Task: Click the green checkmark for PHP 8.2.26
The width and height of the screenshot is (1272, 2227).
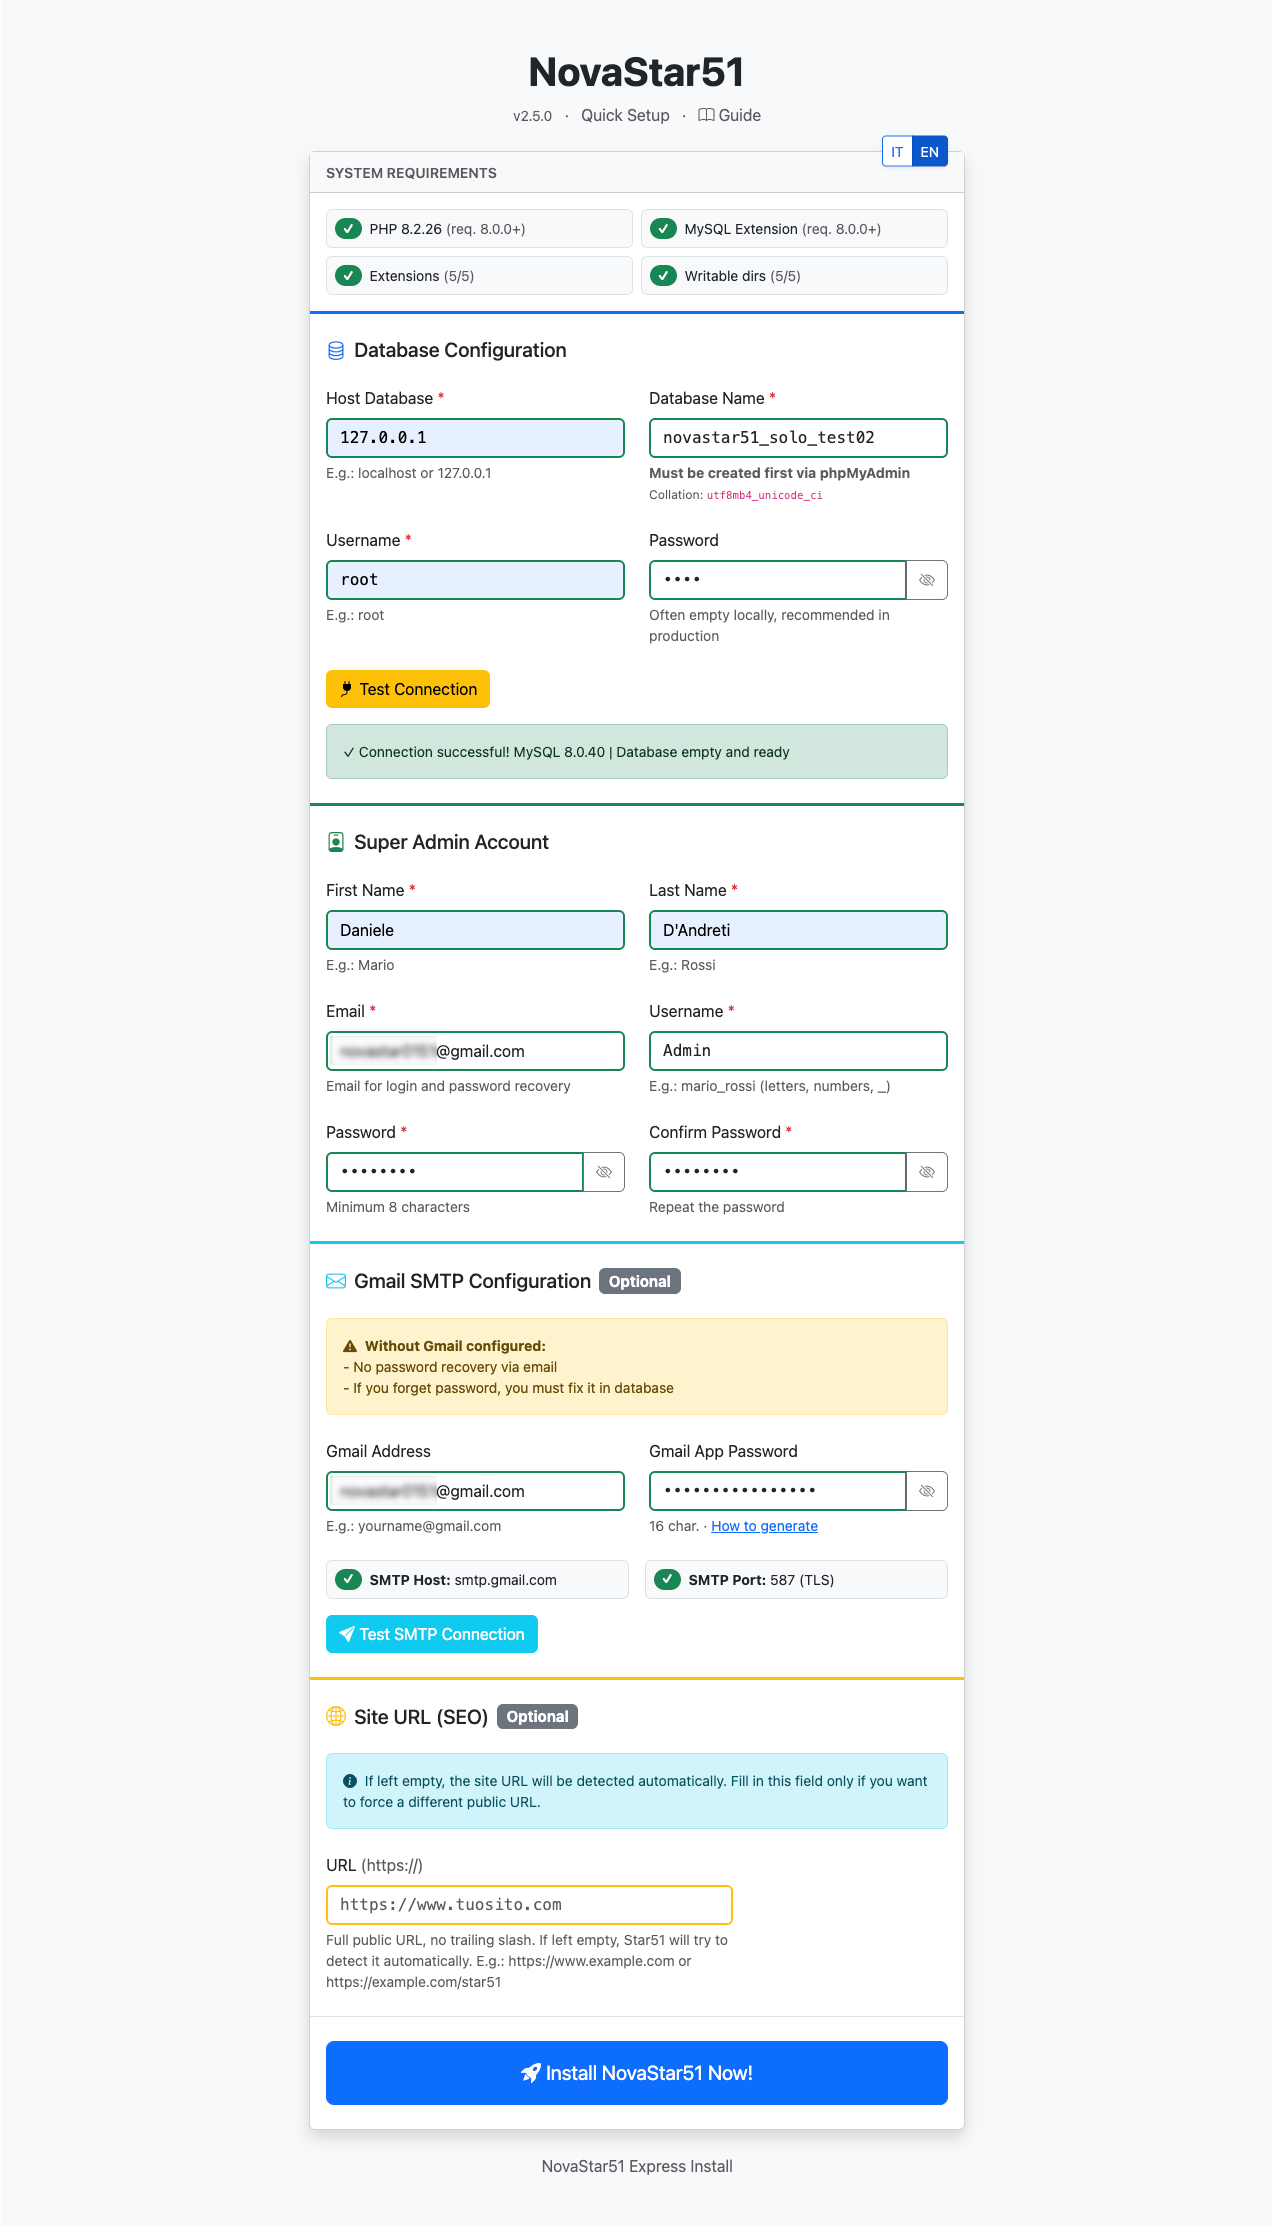Action: pos(348,228)
